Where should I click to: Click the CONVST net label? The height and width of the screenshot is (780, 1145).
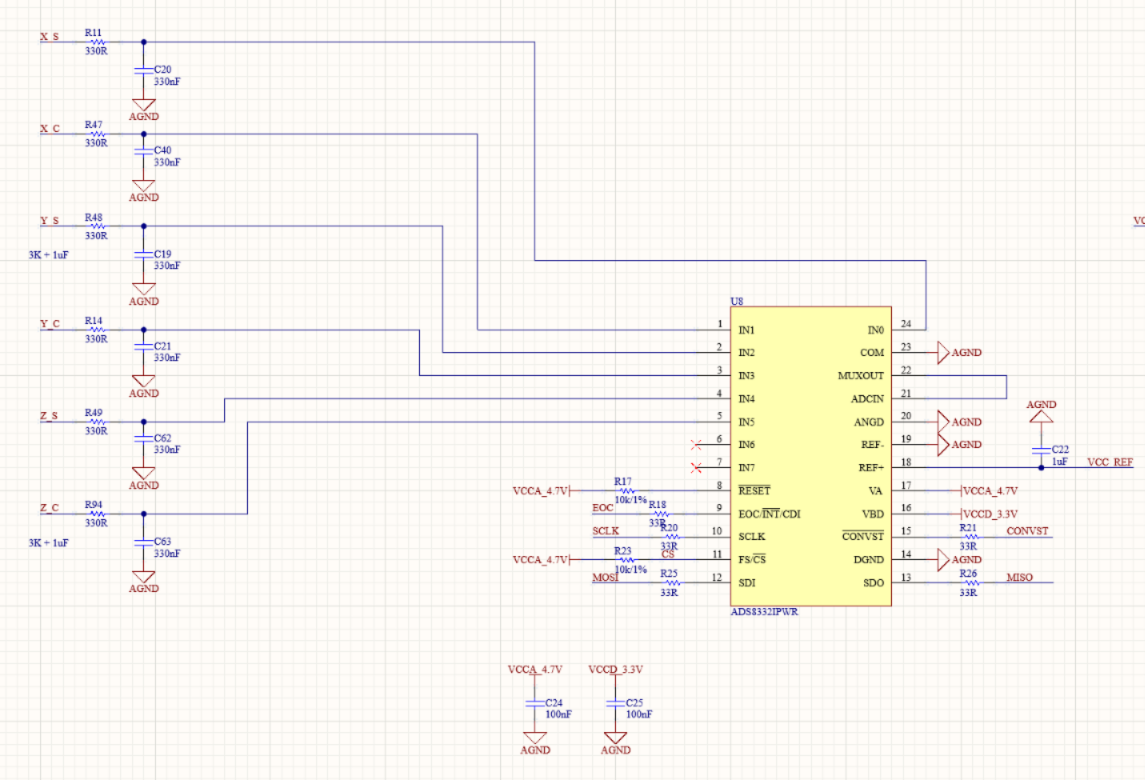coord(1027,531)
